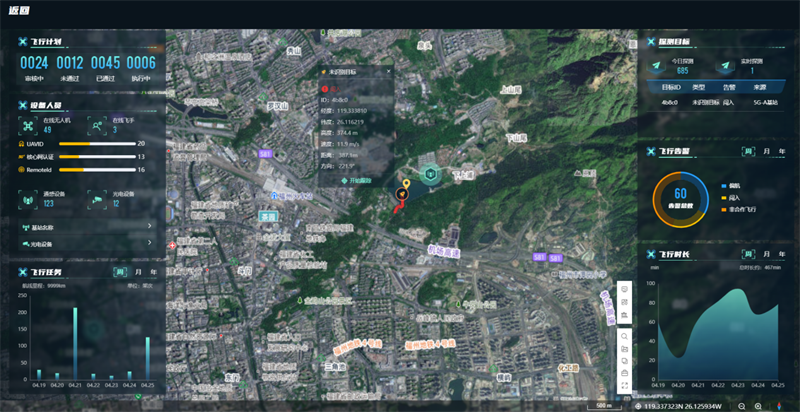This screenshot has height=412, width=800.
Task: Select the orange drone target marker on map
Action: [x=403, y=192]
